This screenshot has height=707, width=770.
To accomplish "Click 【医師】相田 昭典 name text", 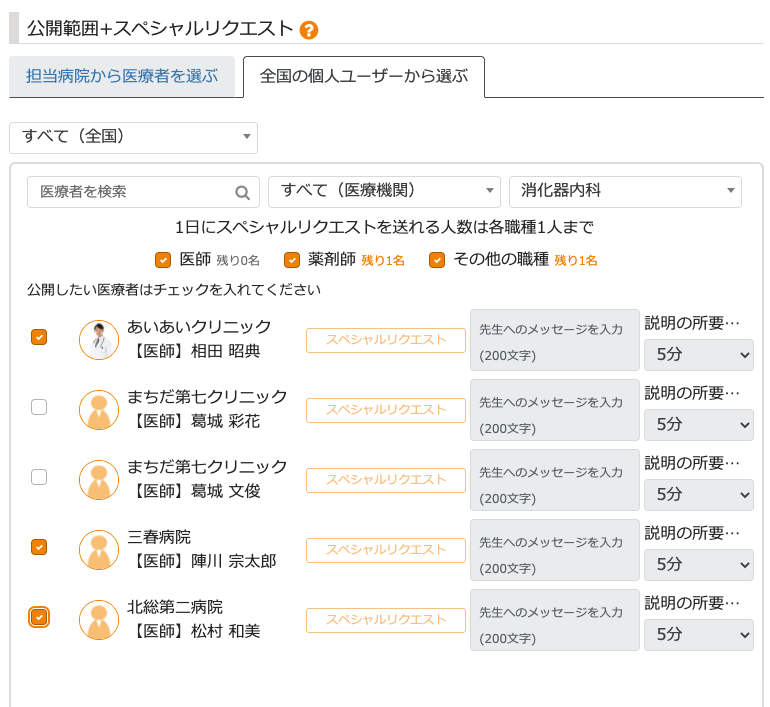I will [194, 352].
